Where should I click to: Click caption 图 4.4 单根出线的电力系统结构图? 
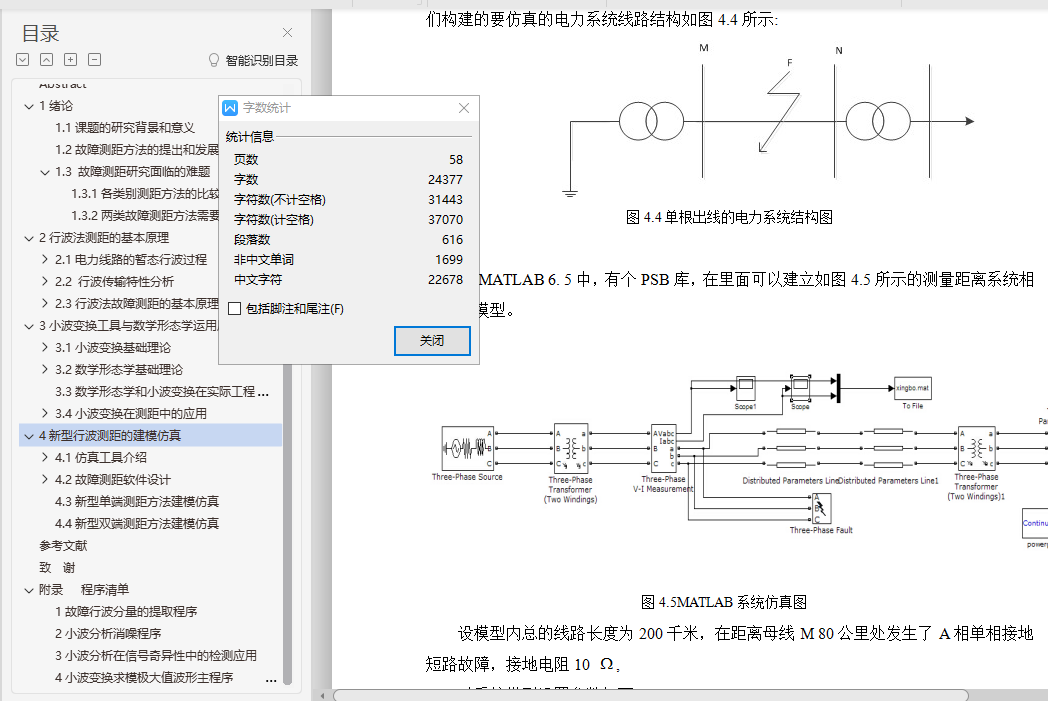pos(729,217)
